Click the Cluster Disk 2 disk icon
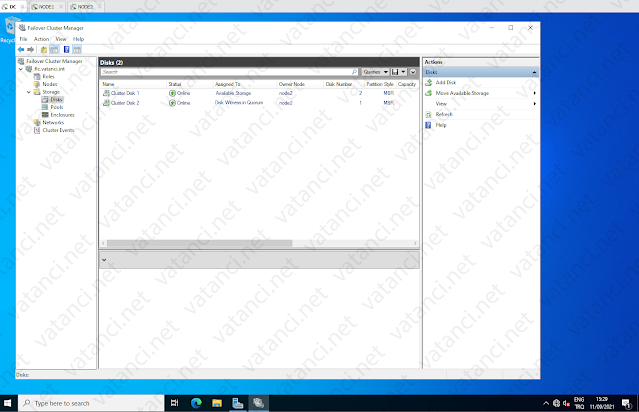This screenshot has height=412, width=639. pos(106,103)
